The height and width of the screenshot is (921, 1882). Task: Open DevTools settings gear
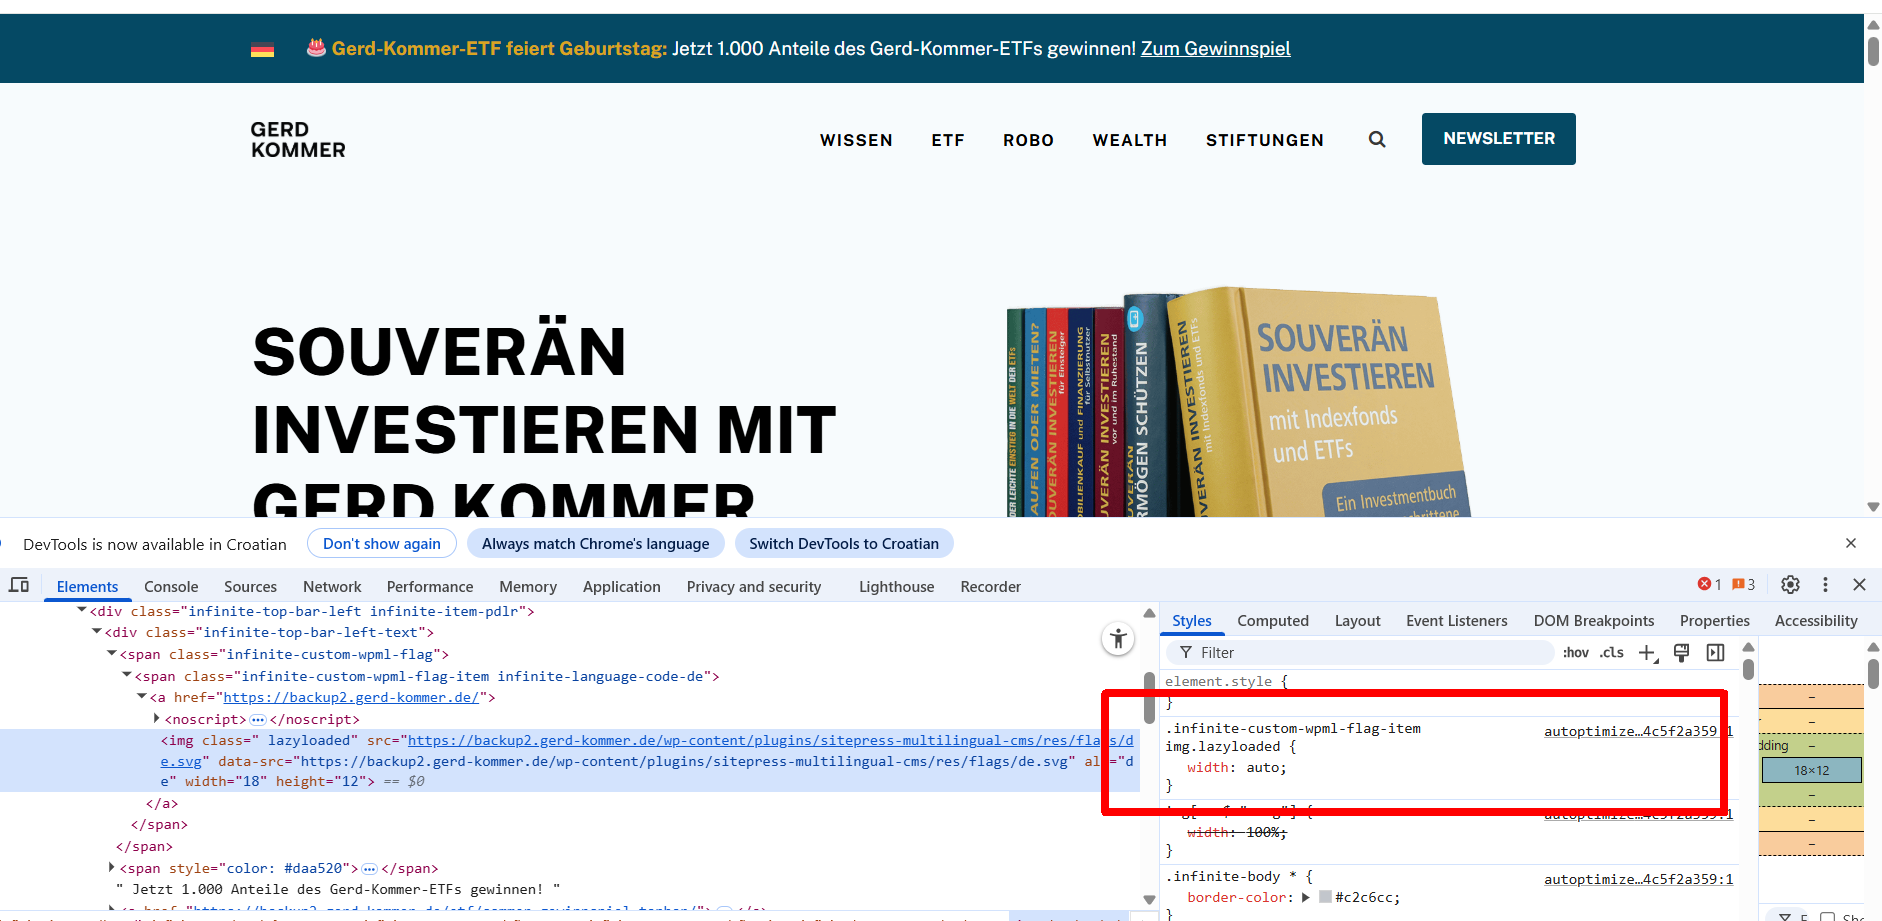coord(1790,585)
